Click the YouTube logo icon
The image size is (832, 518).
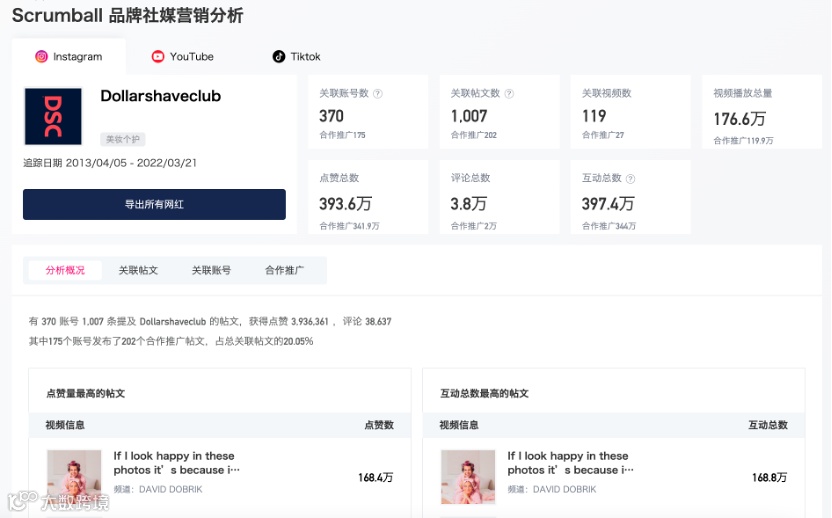[x=158, y=56]
